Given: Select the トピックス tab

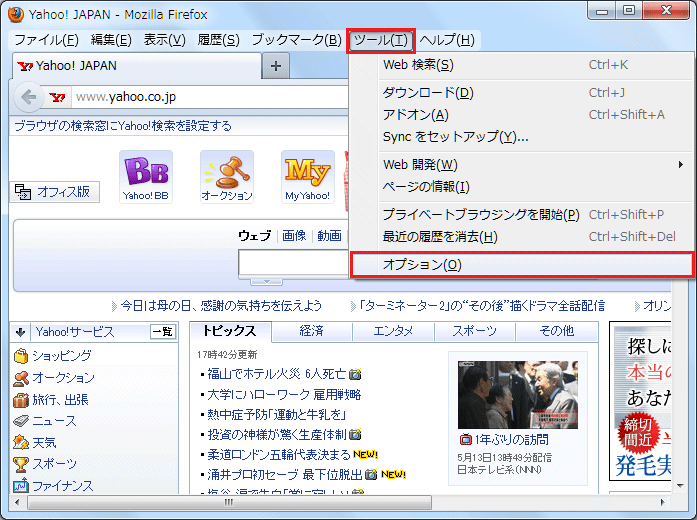Looking at the screenshot, I should (x=230, y=331).
